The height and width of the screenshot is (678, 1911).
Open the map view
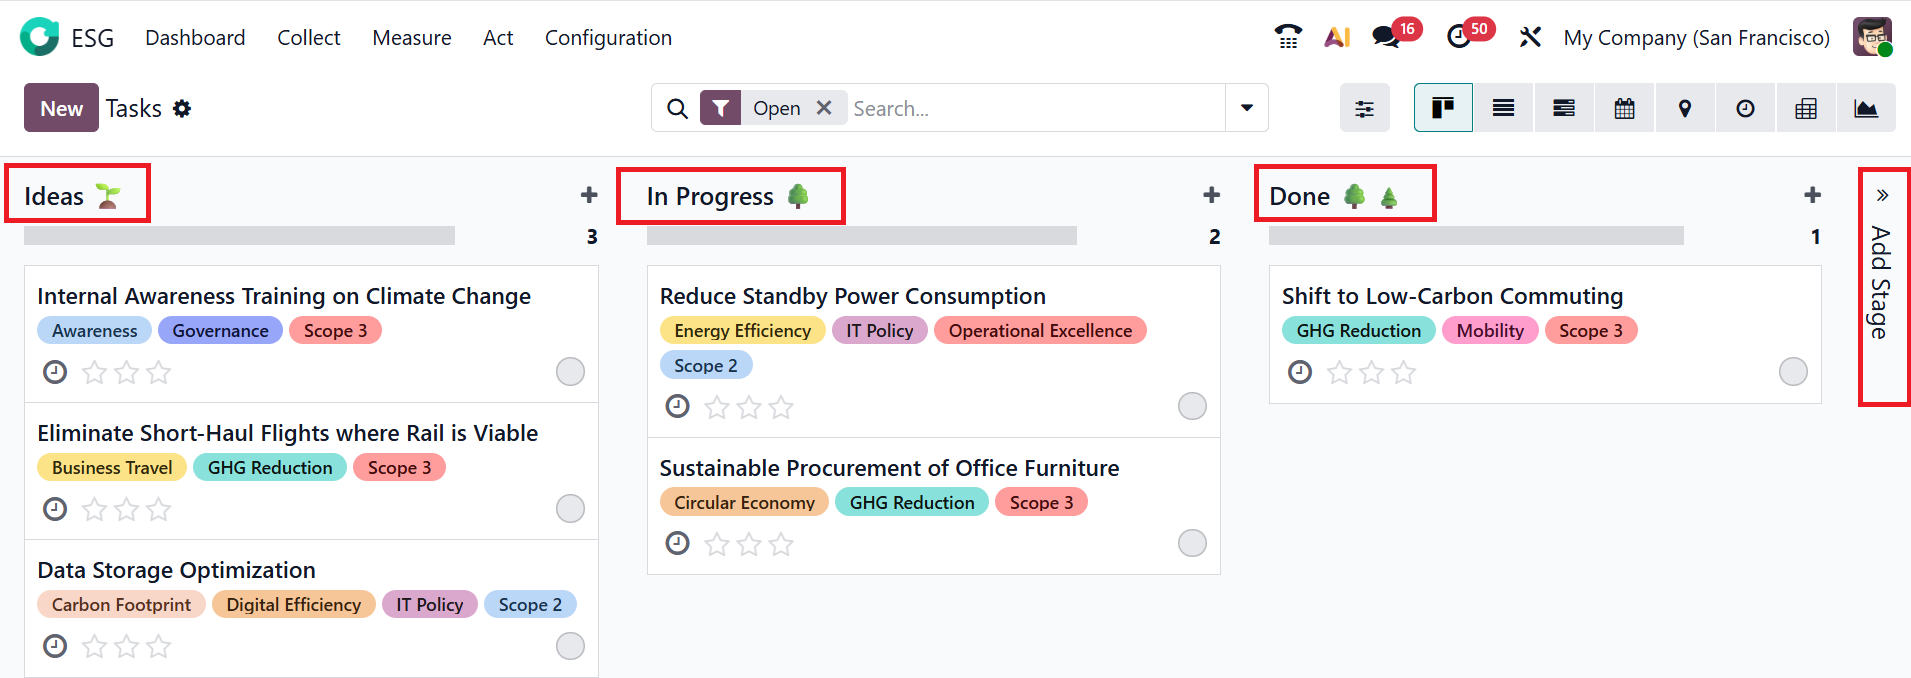click(x=1685, y=108)
